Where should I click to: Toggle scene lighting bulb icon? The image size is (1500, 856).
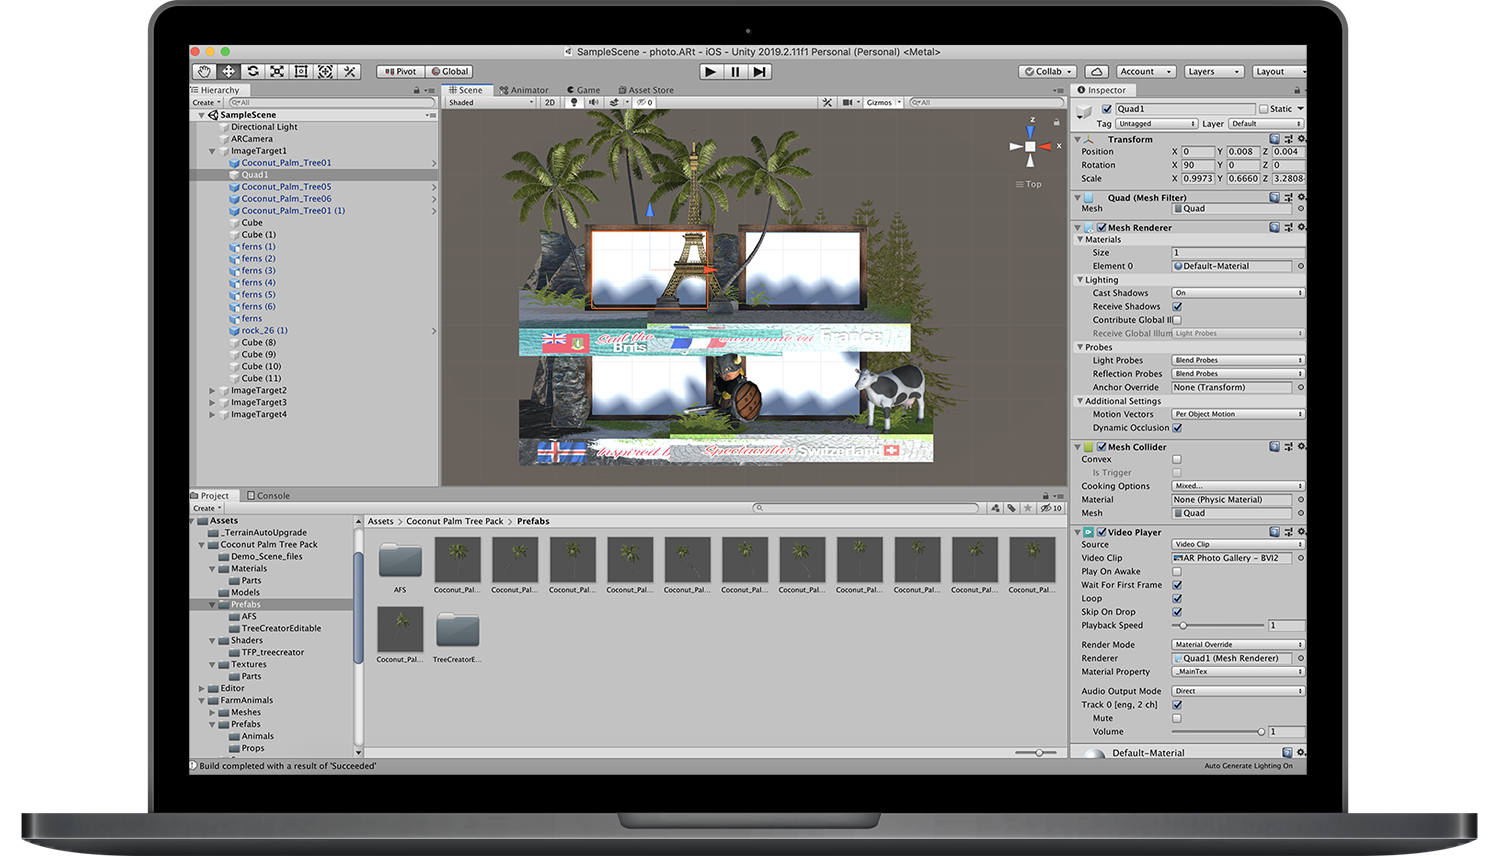574,102
